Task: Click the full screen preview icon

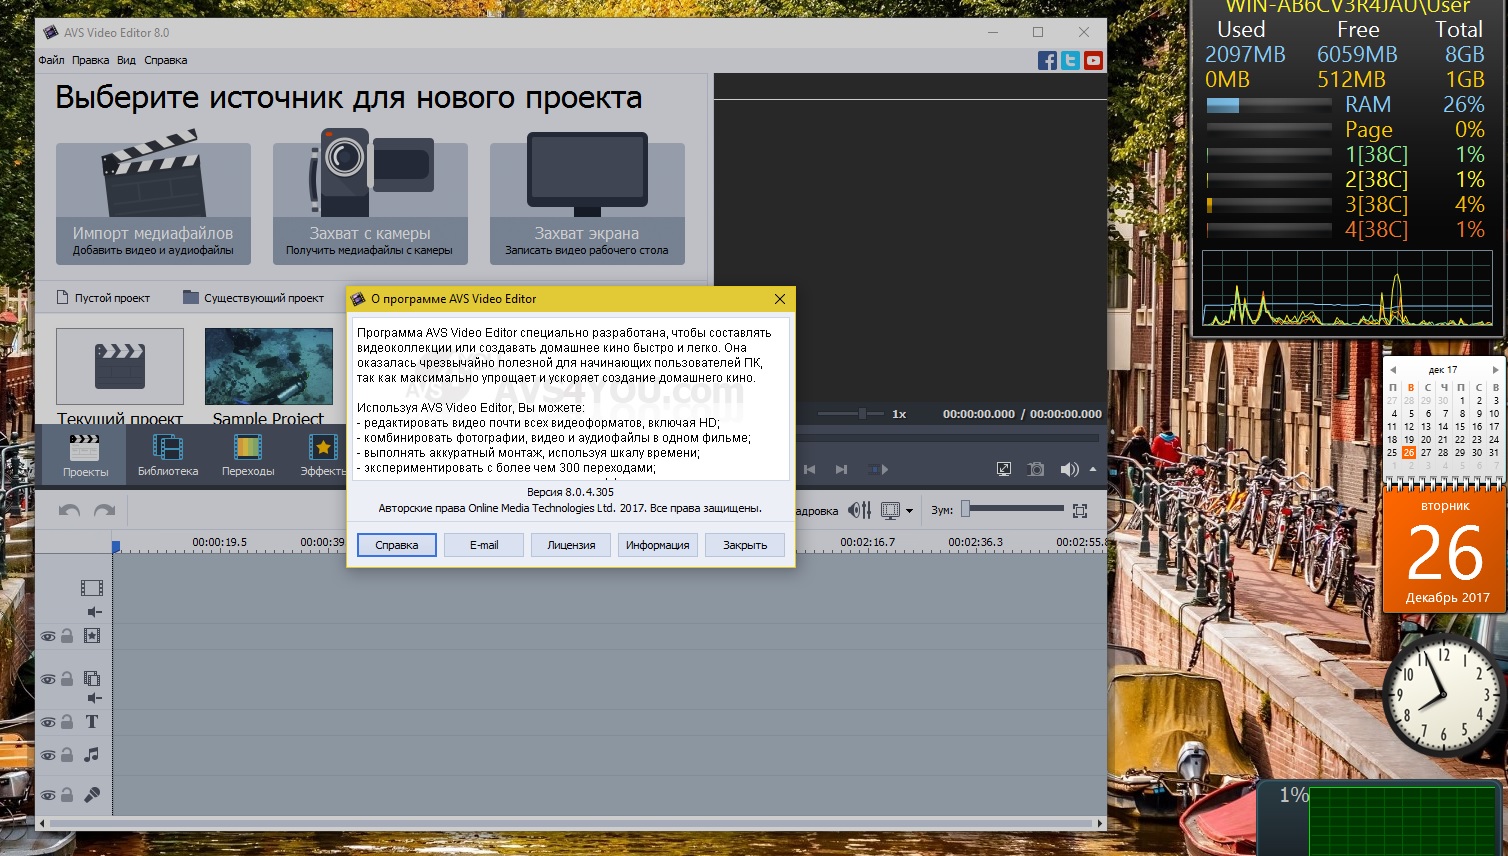Action: pyautogui.click(x=1004, y=469)
